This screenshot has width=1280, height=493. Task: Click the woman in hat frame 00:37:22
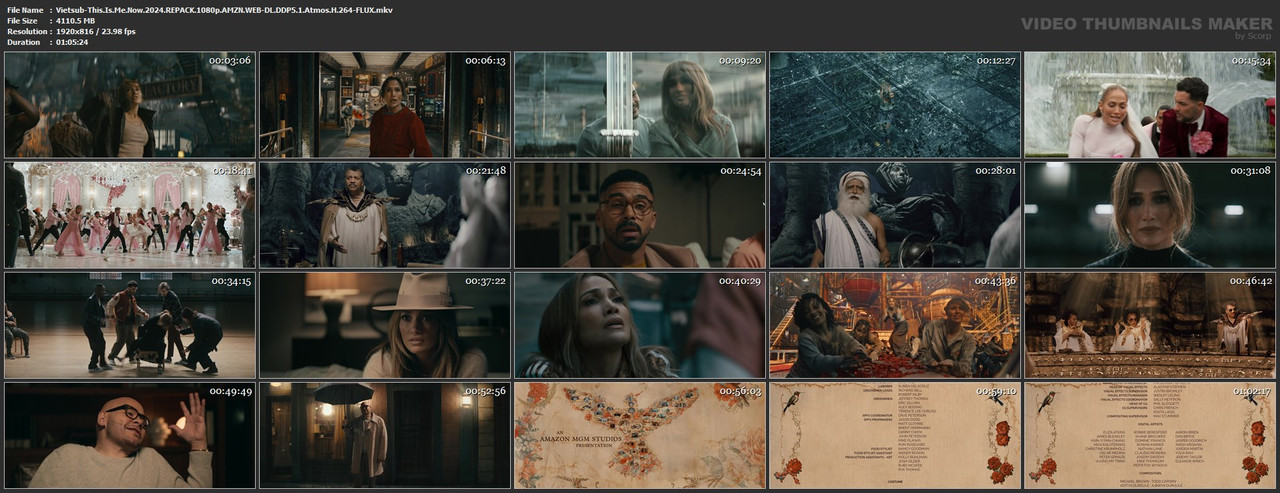coord(385,325)
